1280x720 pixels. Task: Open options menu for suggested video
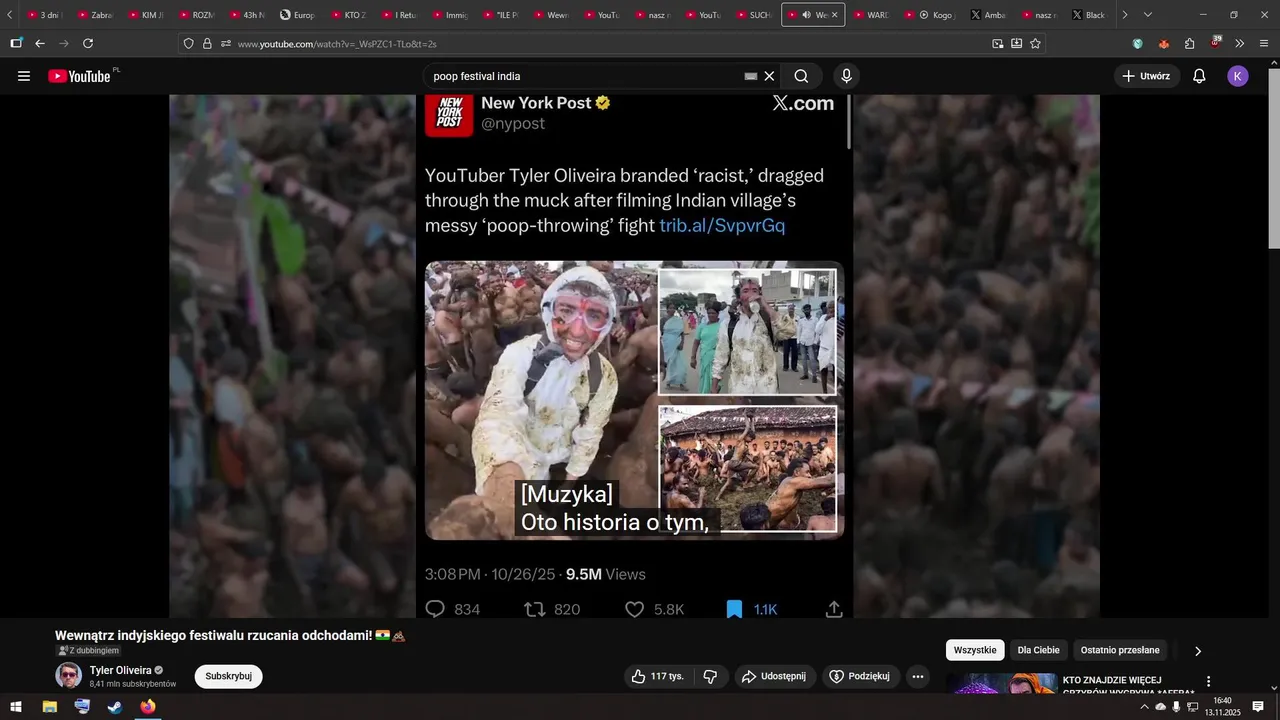pos(1208,682)
